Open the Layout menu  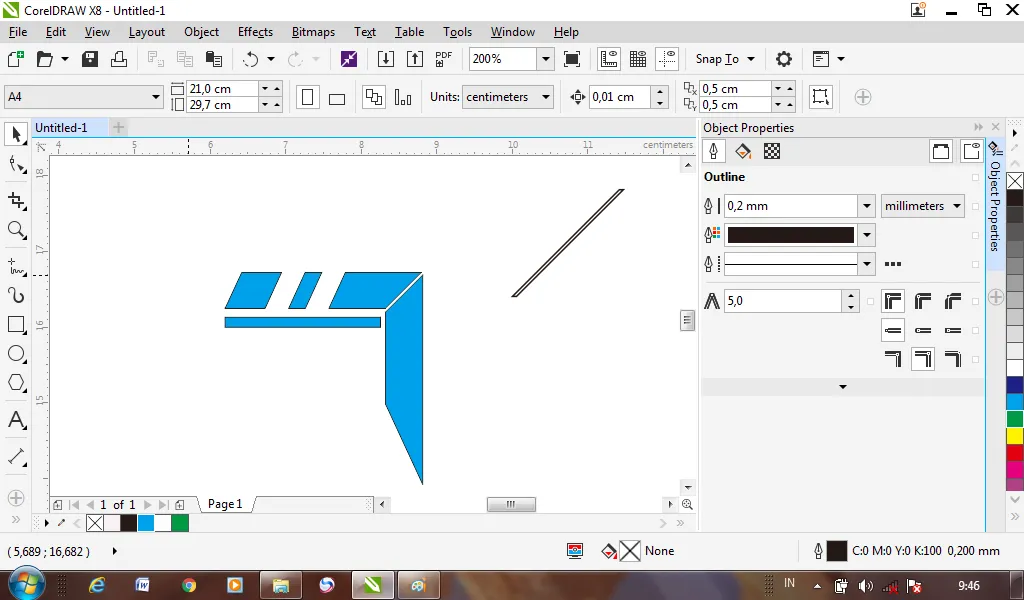coord(146,32)
